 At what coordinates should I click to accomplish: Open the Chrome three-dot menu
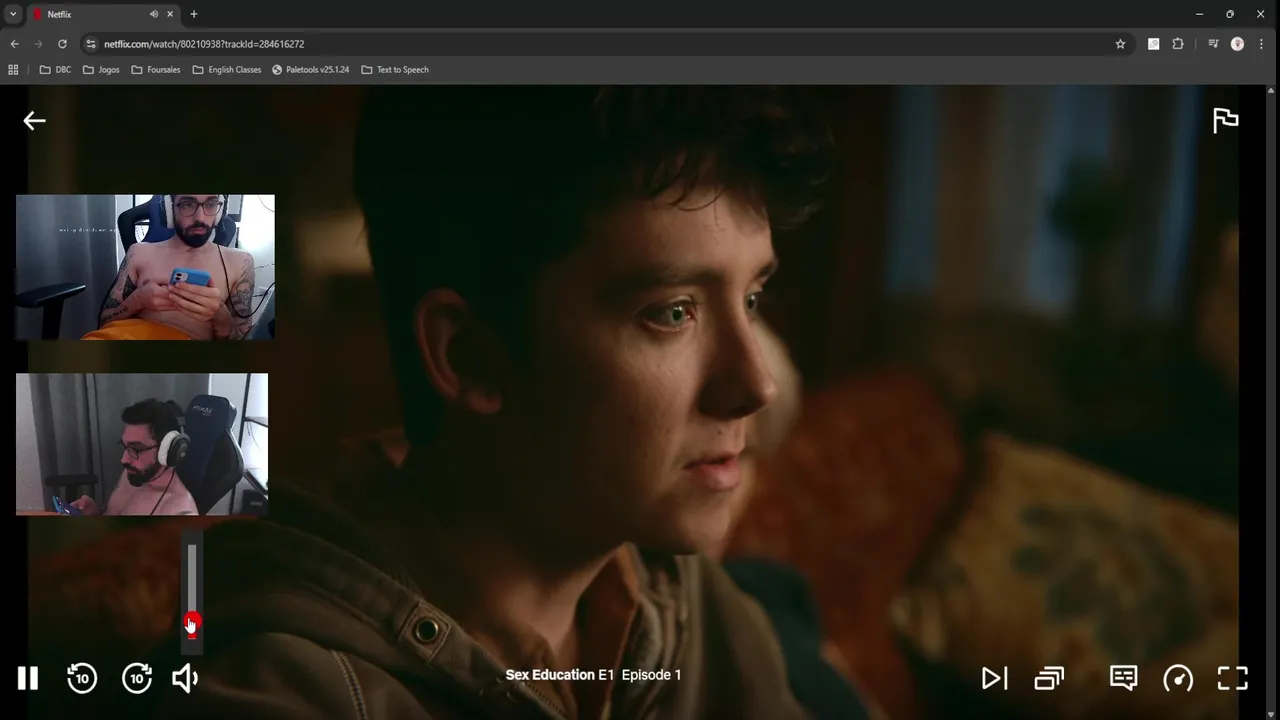pyautogui.click(x=1261, y=44)
